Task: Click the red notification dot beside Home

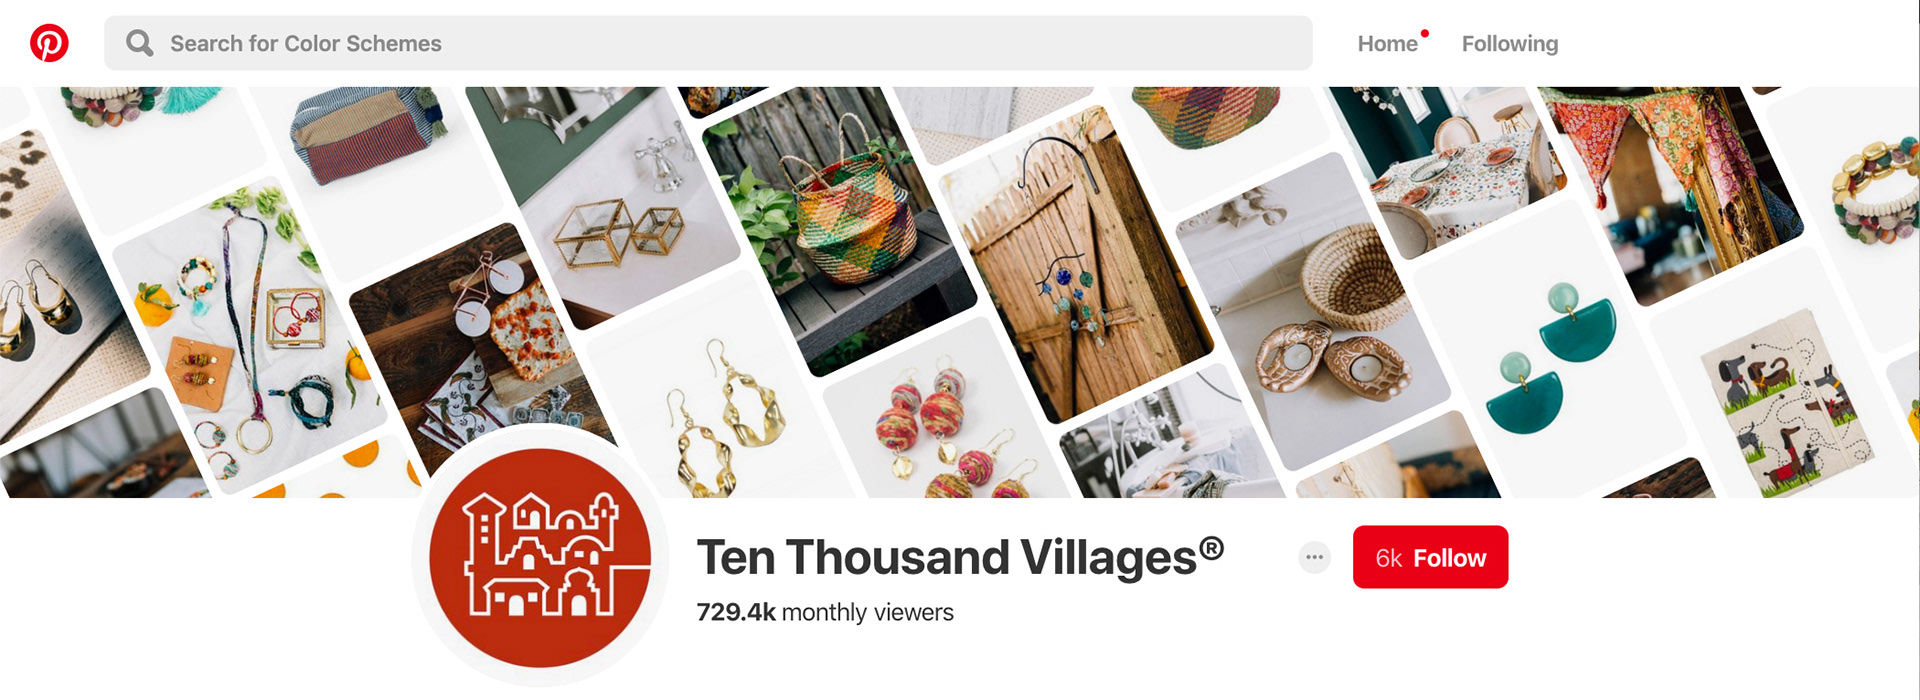Action: (x=1425, y=33)
